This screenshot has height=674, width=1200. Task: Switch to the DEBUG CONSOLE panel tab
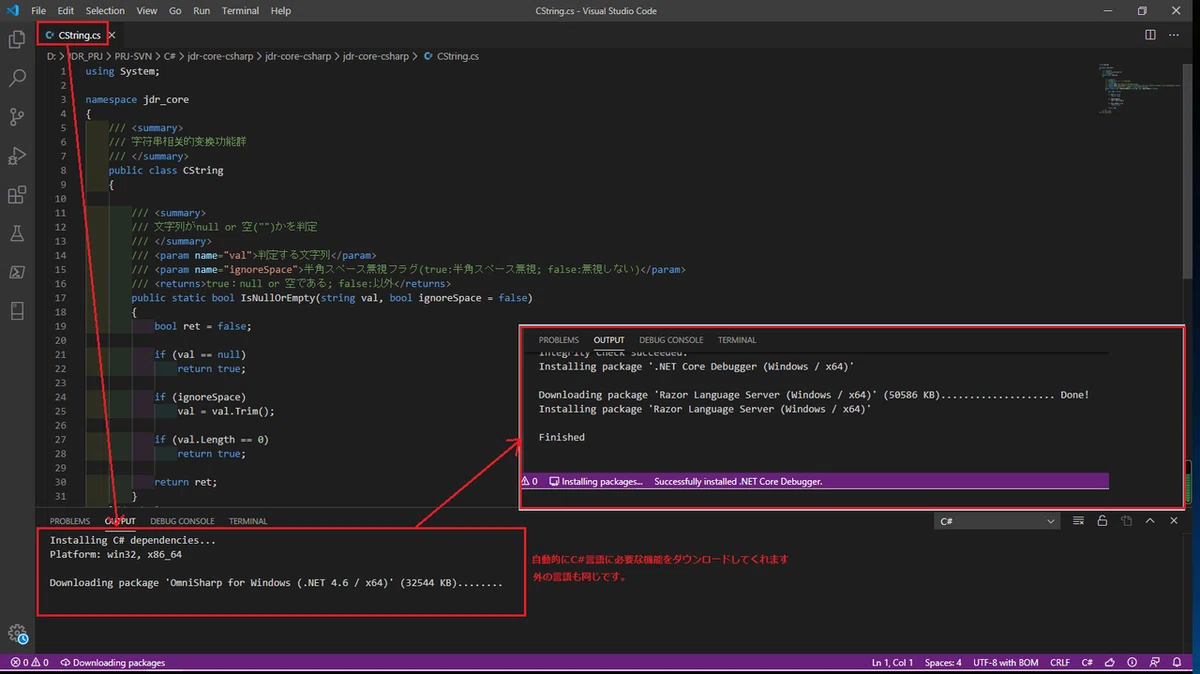click(182, 521)
